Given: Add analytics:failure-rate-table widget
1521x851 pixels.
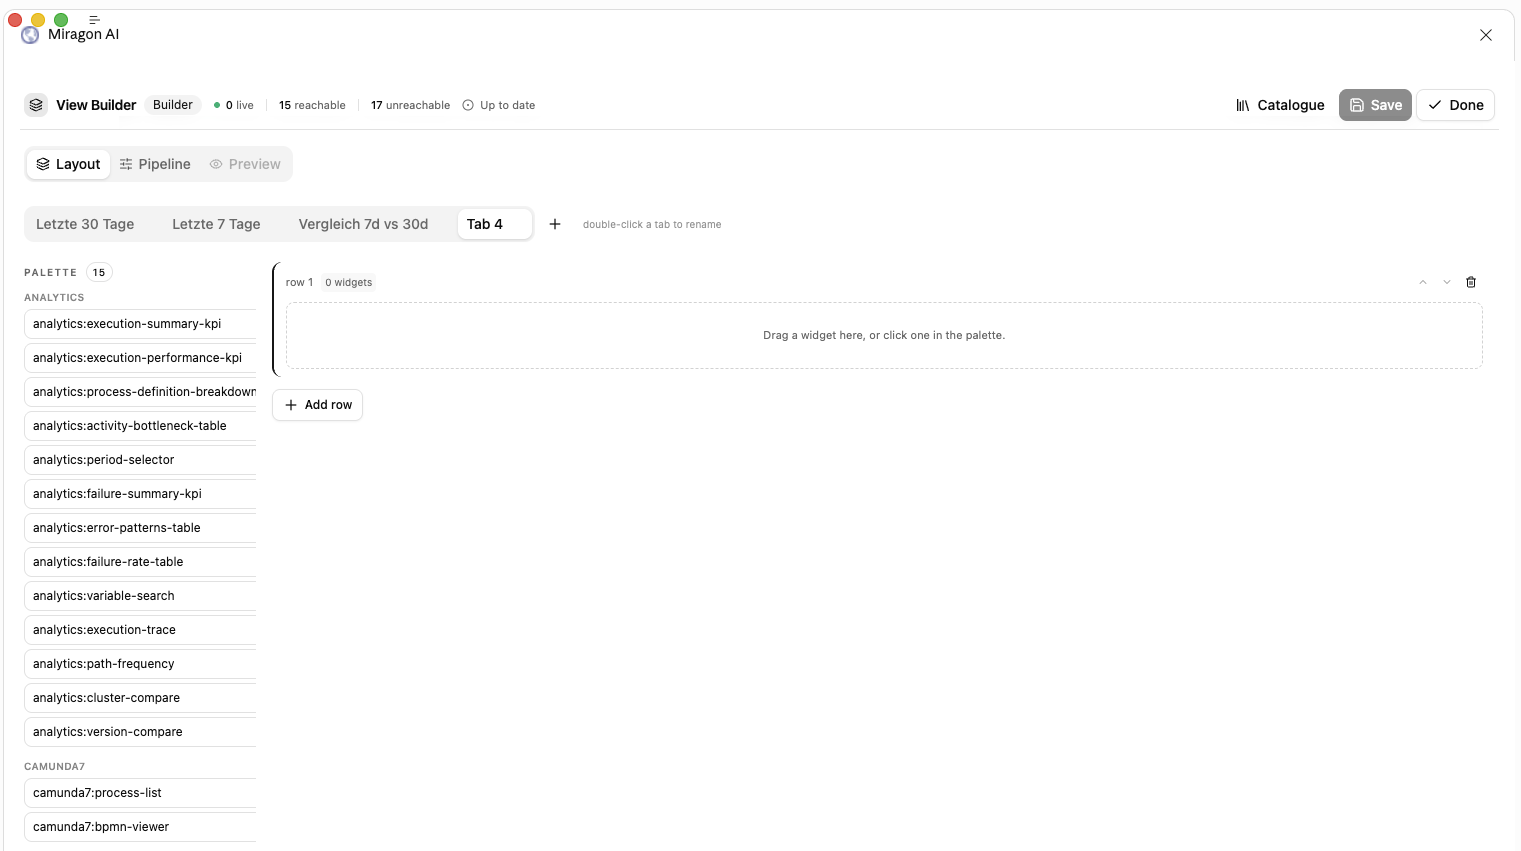Looking at the screenshot, I should (x=140, y=562).
